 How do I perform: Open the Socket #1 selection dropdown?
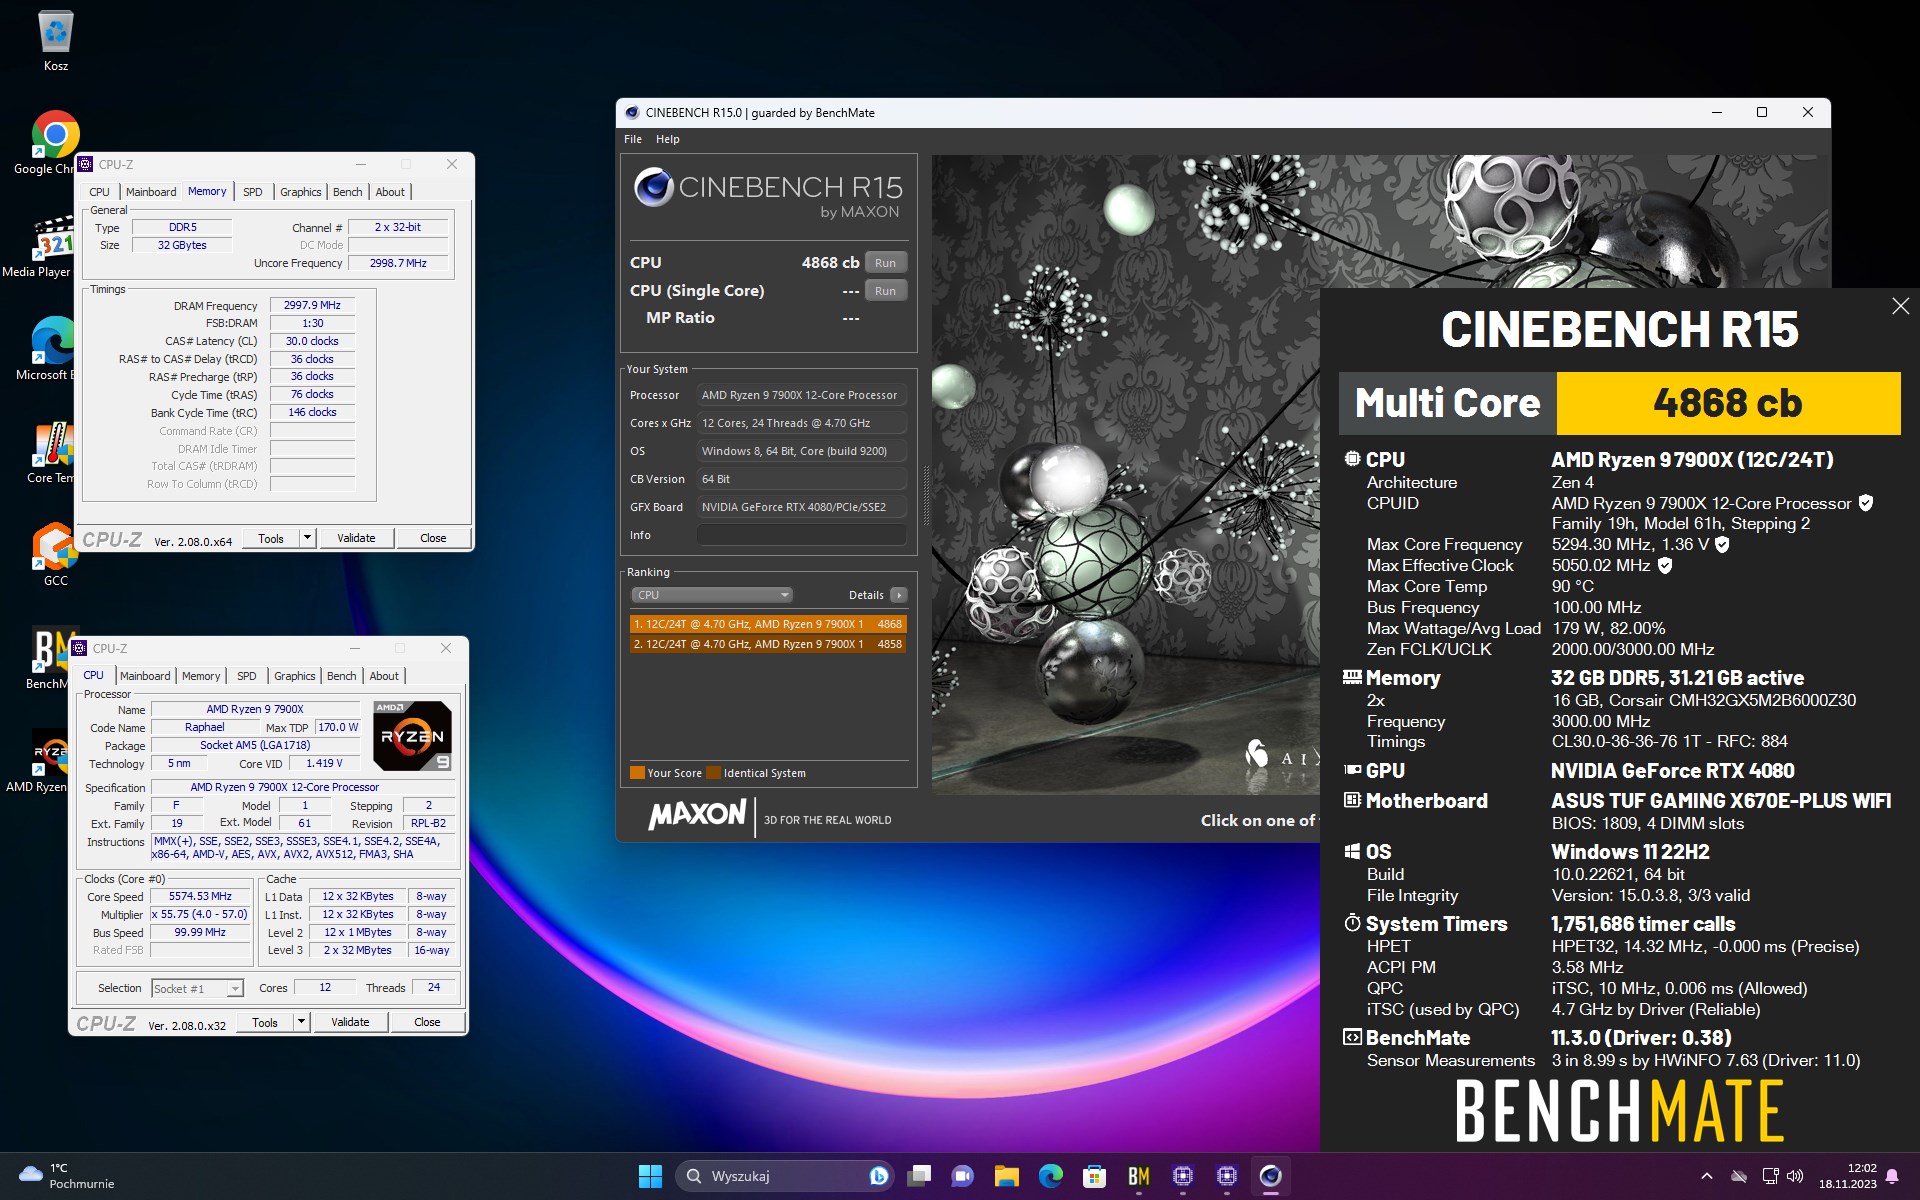[197, 988]
